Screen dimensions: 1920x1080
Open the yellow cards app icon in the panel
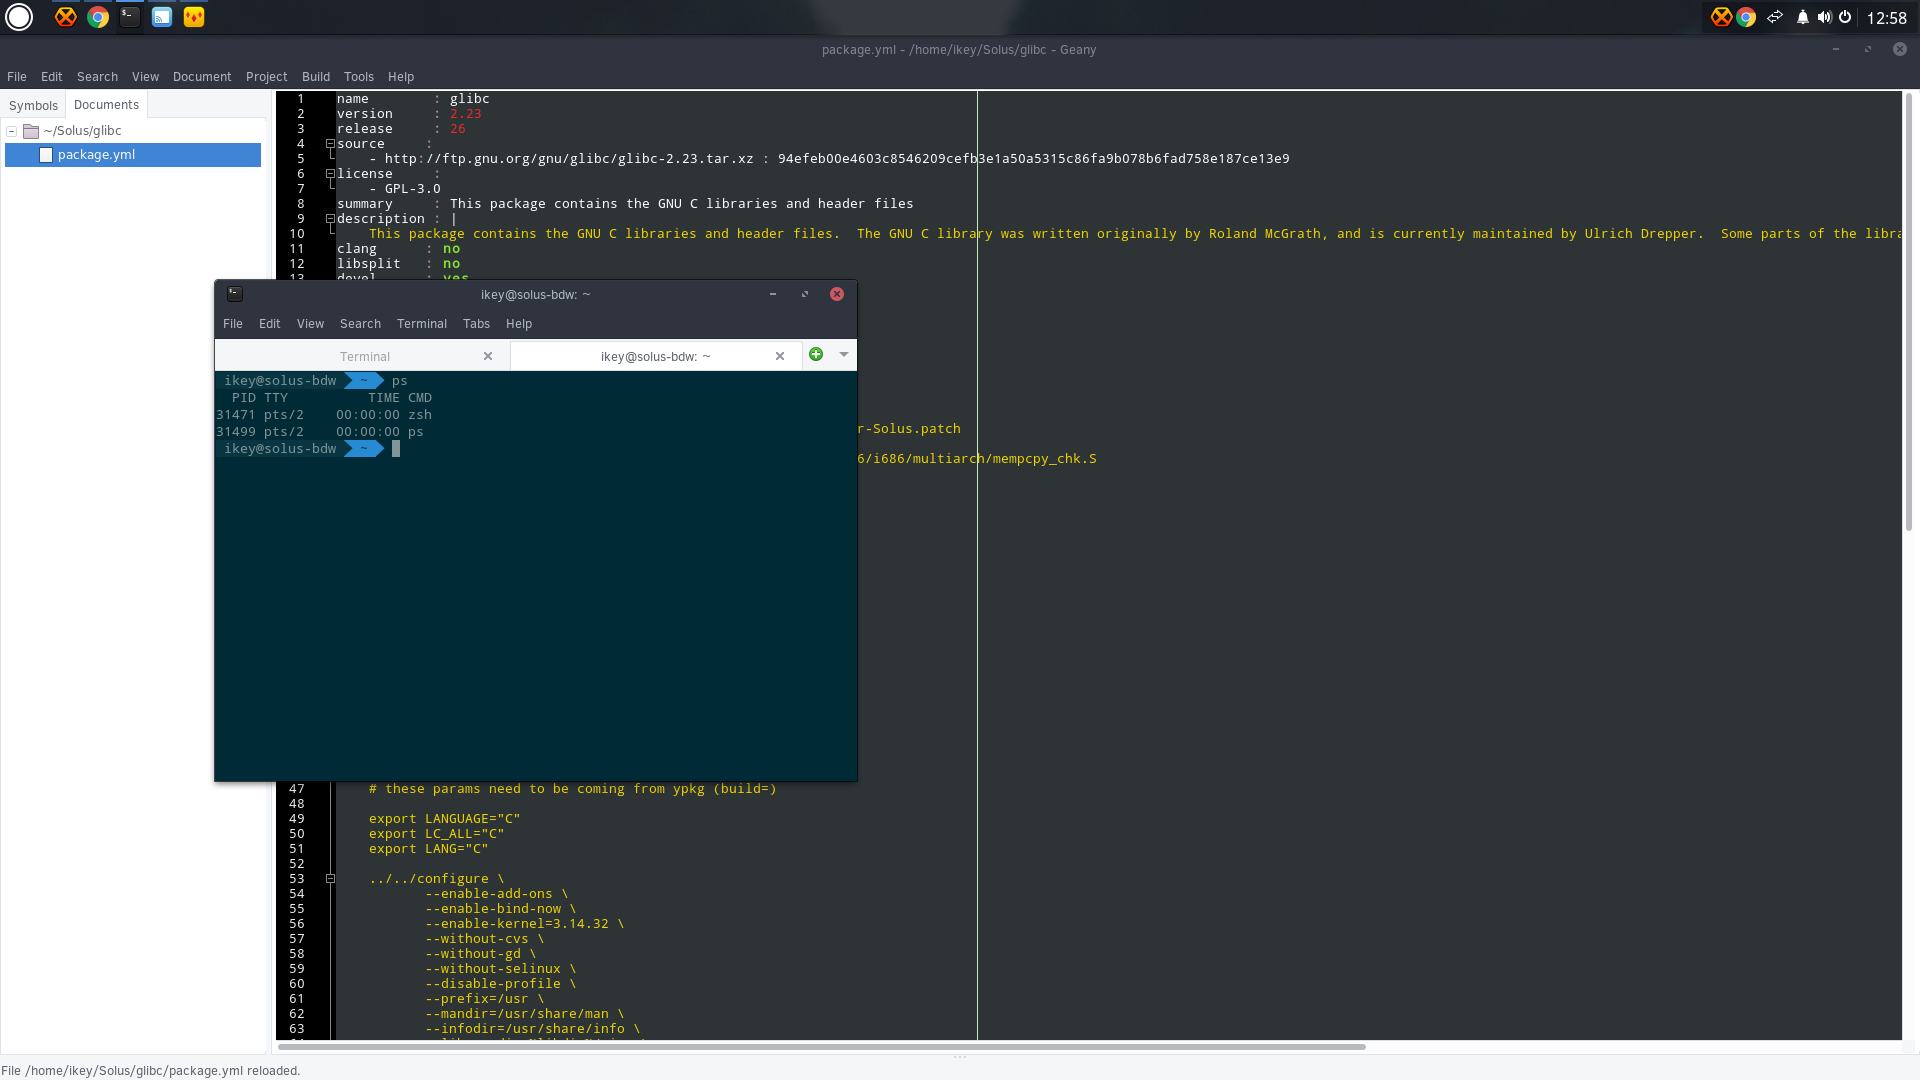tap(194, 17)
